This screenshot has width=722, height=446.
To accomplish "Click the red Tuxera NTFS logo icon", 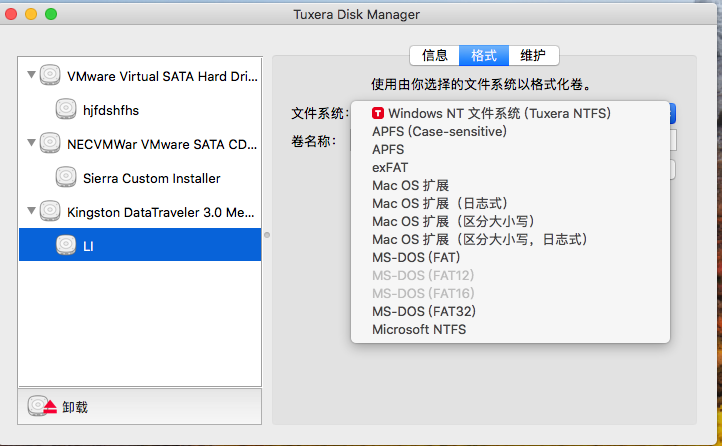I will 378,114.
